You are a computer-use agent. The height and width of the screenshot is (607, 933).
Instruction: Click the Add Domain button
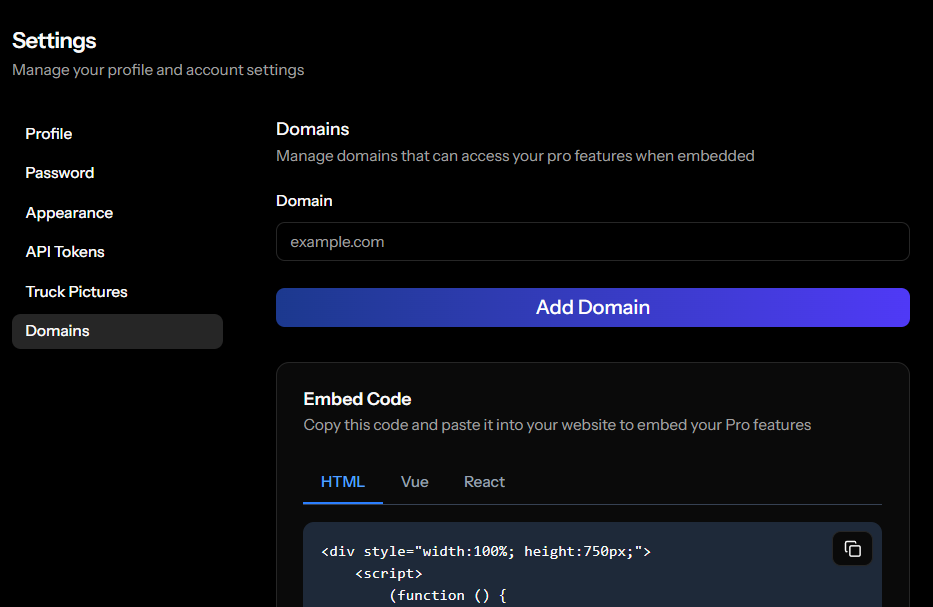(592, 307)
